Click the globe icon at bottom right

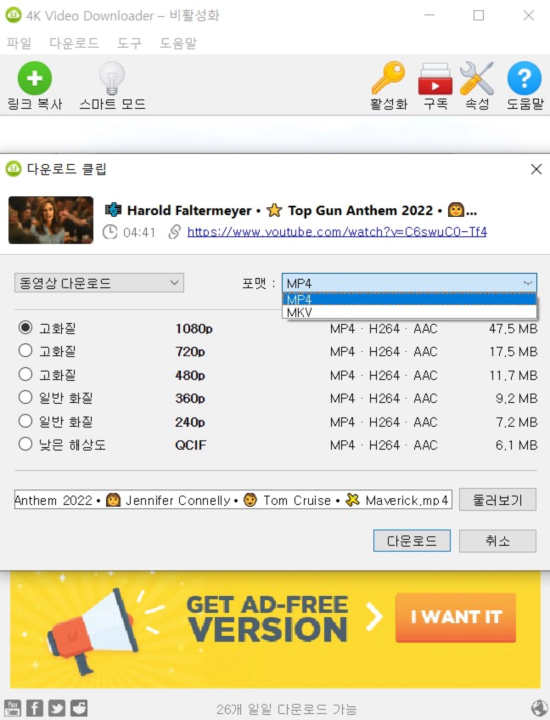pyautogui.click(x=539, y=709)
